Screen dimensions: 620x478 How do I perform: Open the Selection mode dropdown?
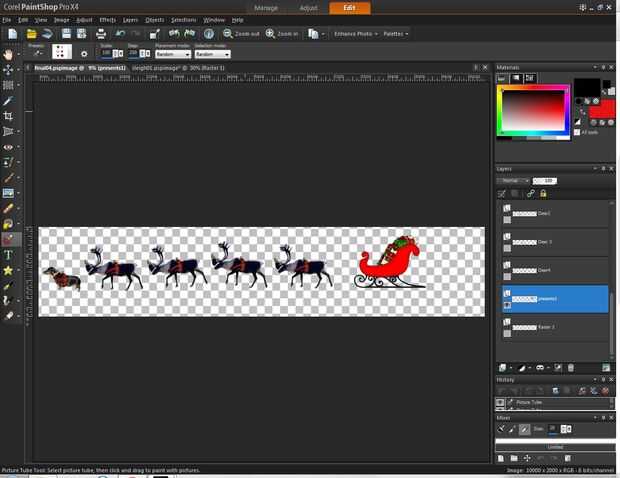coord(212,55)
